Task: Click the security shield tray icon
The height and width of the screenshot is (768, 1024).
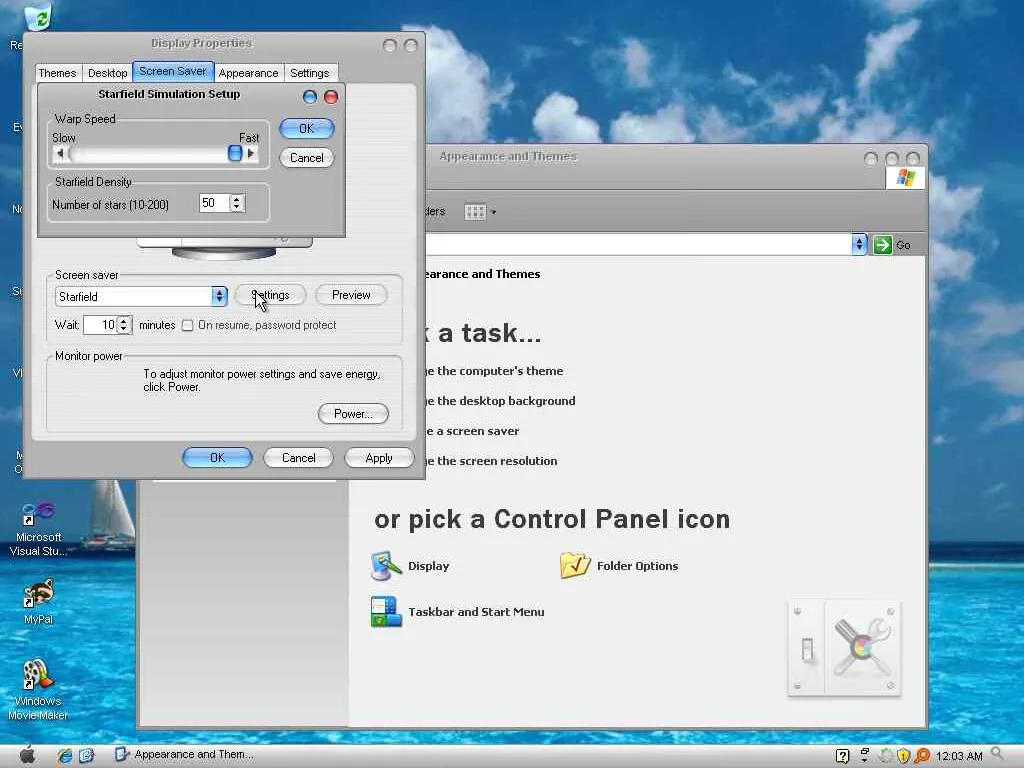Action: (x=903, y=756)
